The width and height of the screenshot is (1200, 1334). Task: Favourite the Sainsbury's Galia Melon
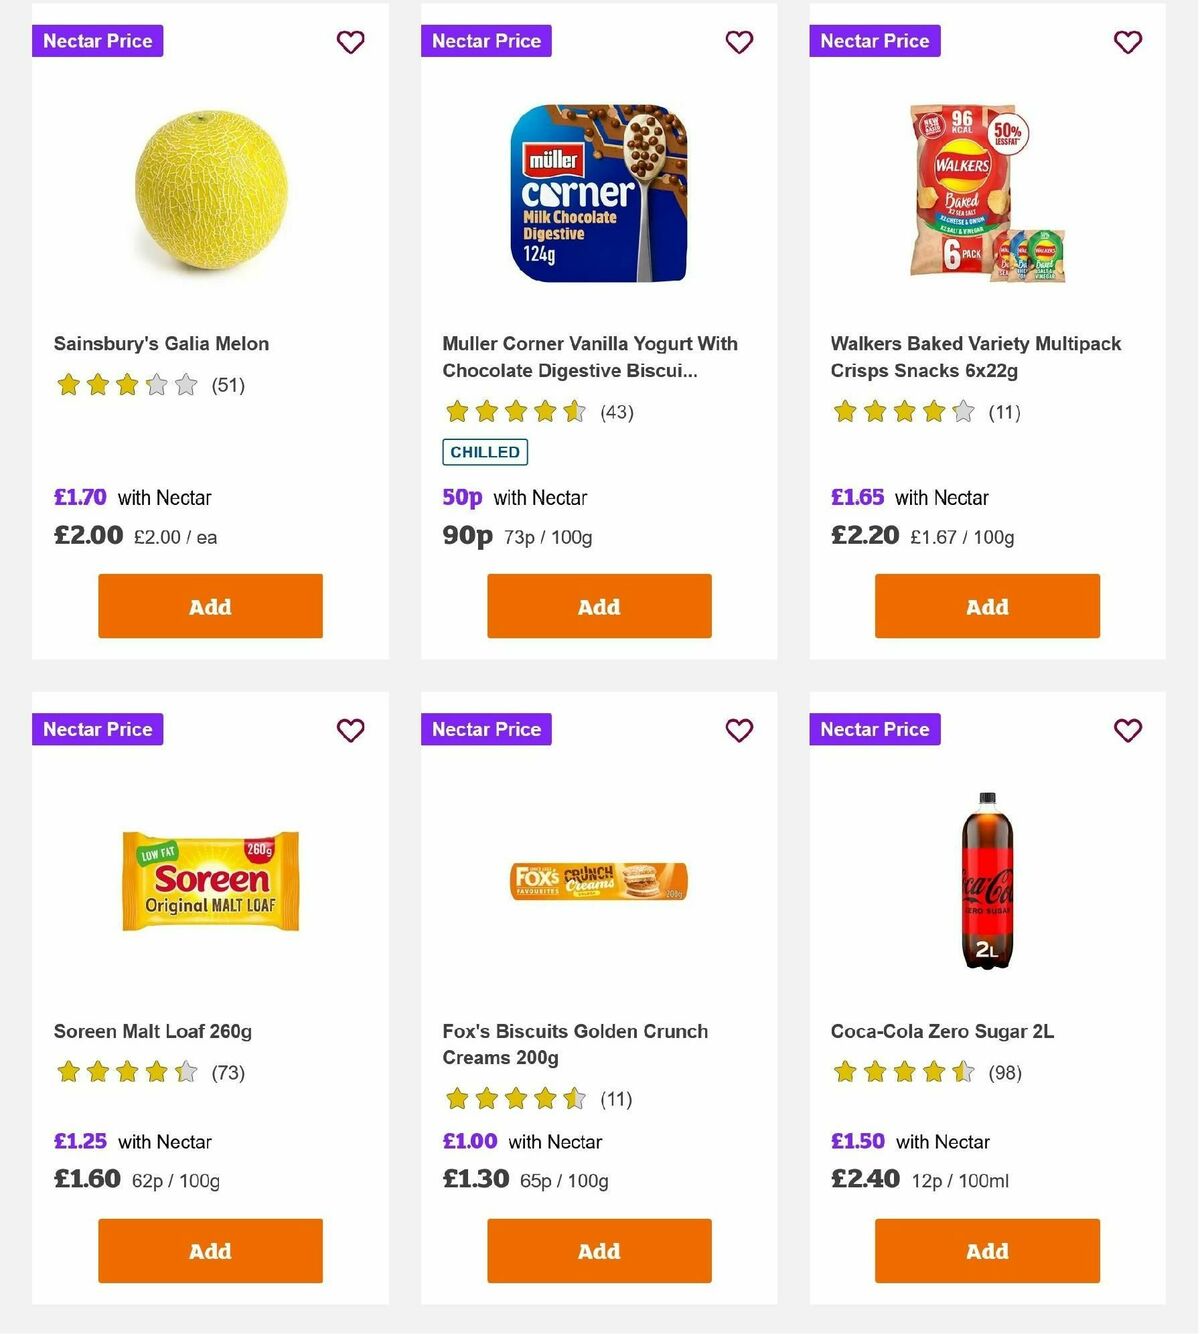(350, 42)
